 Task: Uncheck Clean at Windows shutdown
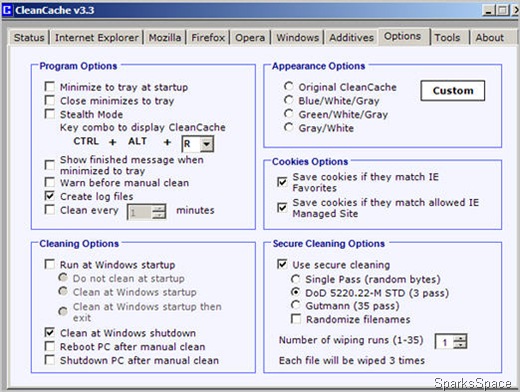click(50, 332)
